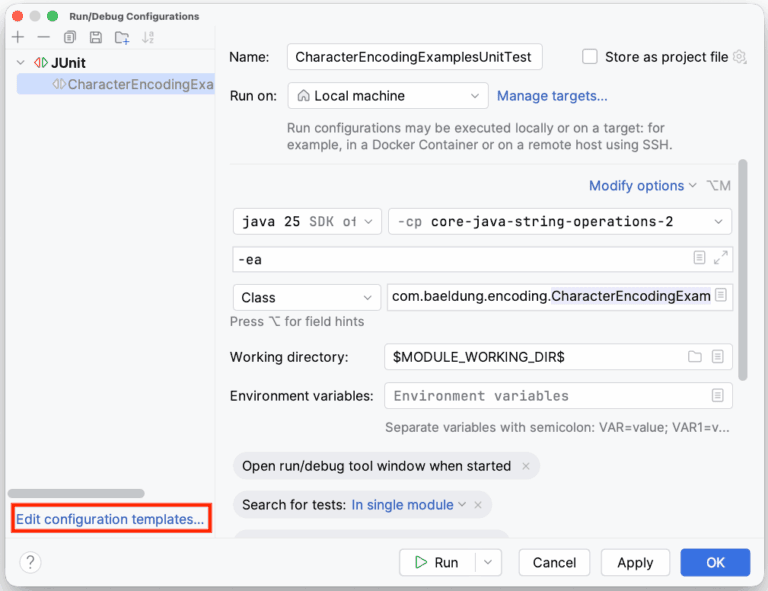The height and width of the screenshot is (591, 768).
Task: Click Manage targets link
Action: point(552,96)
